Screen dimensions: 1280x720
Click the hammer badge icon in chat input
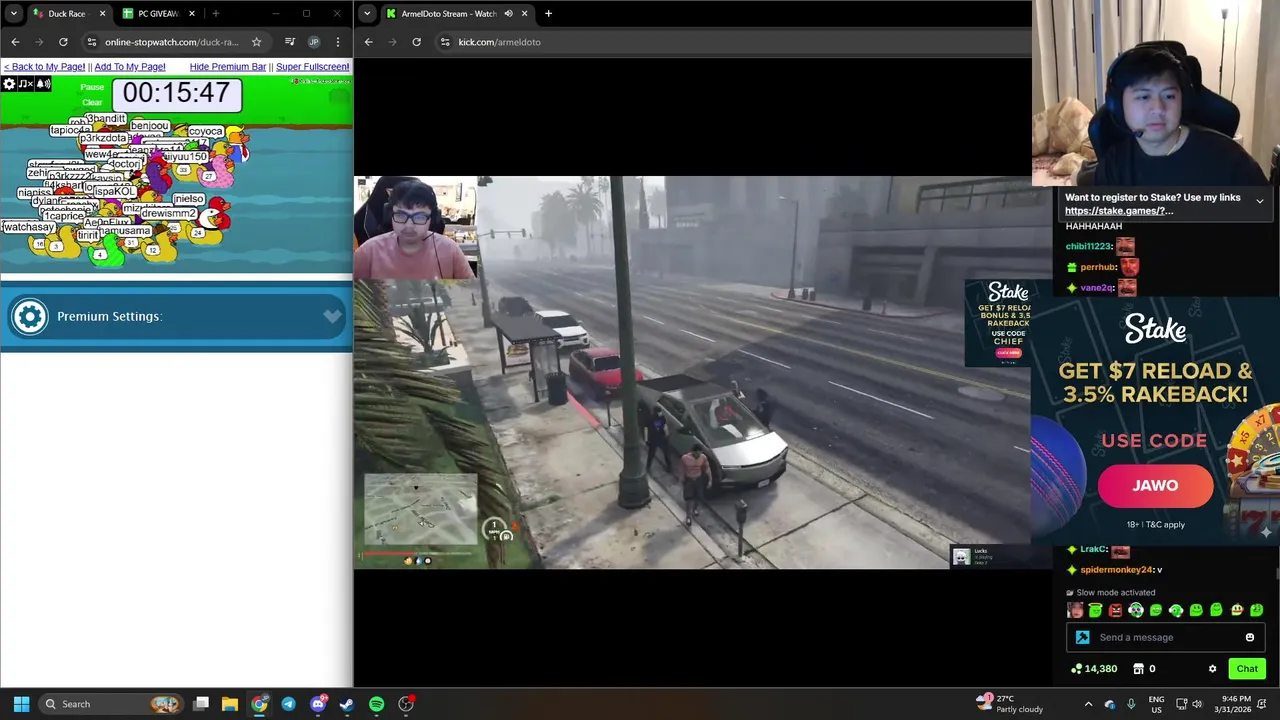coord(1082,637)
